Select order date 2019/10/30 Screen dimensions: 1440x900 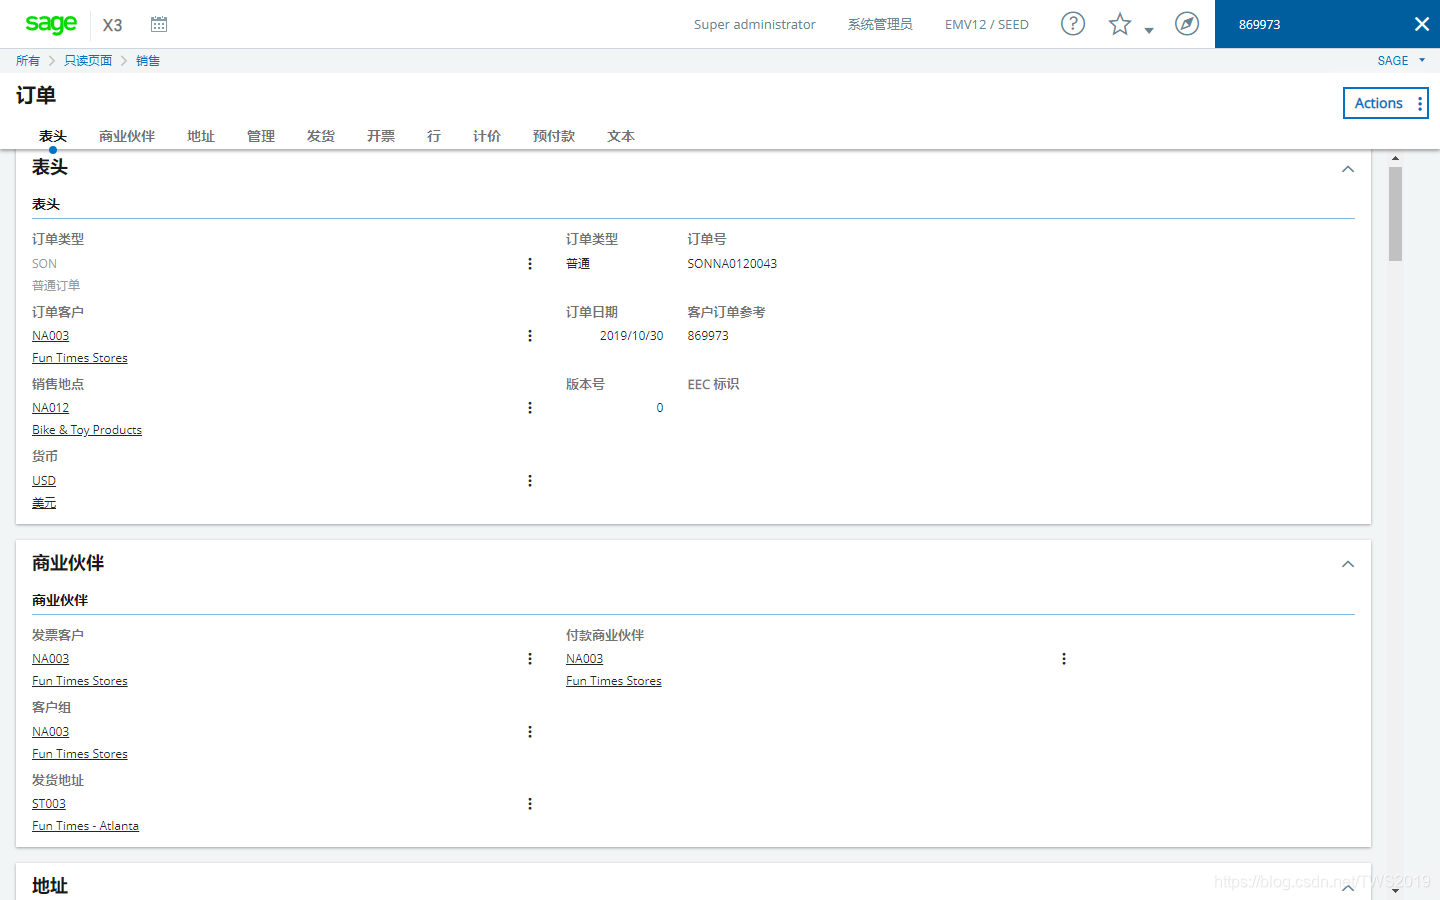(x=631, y=336)
